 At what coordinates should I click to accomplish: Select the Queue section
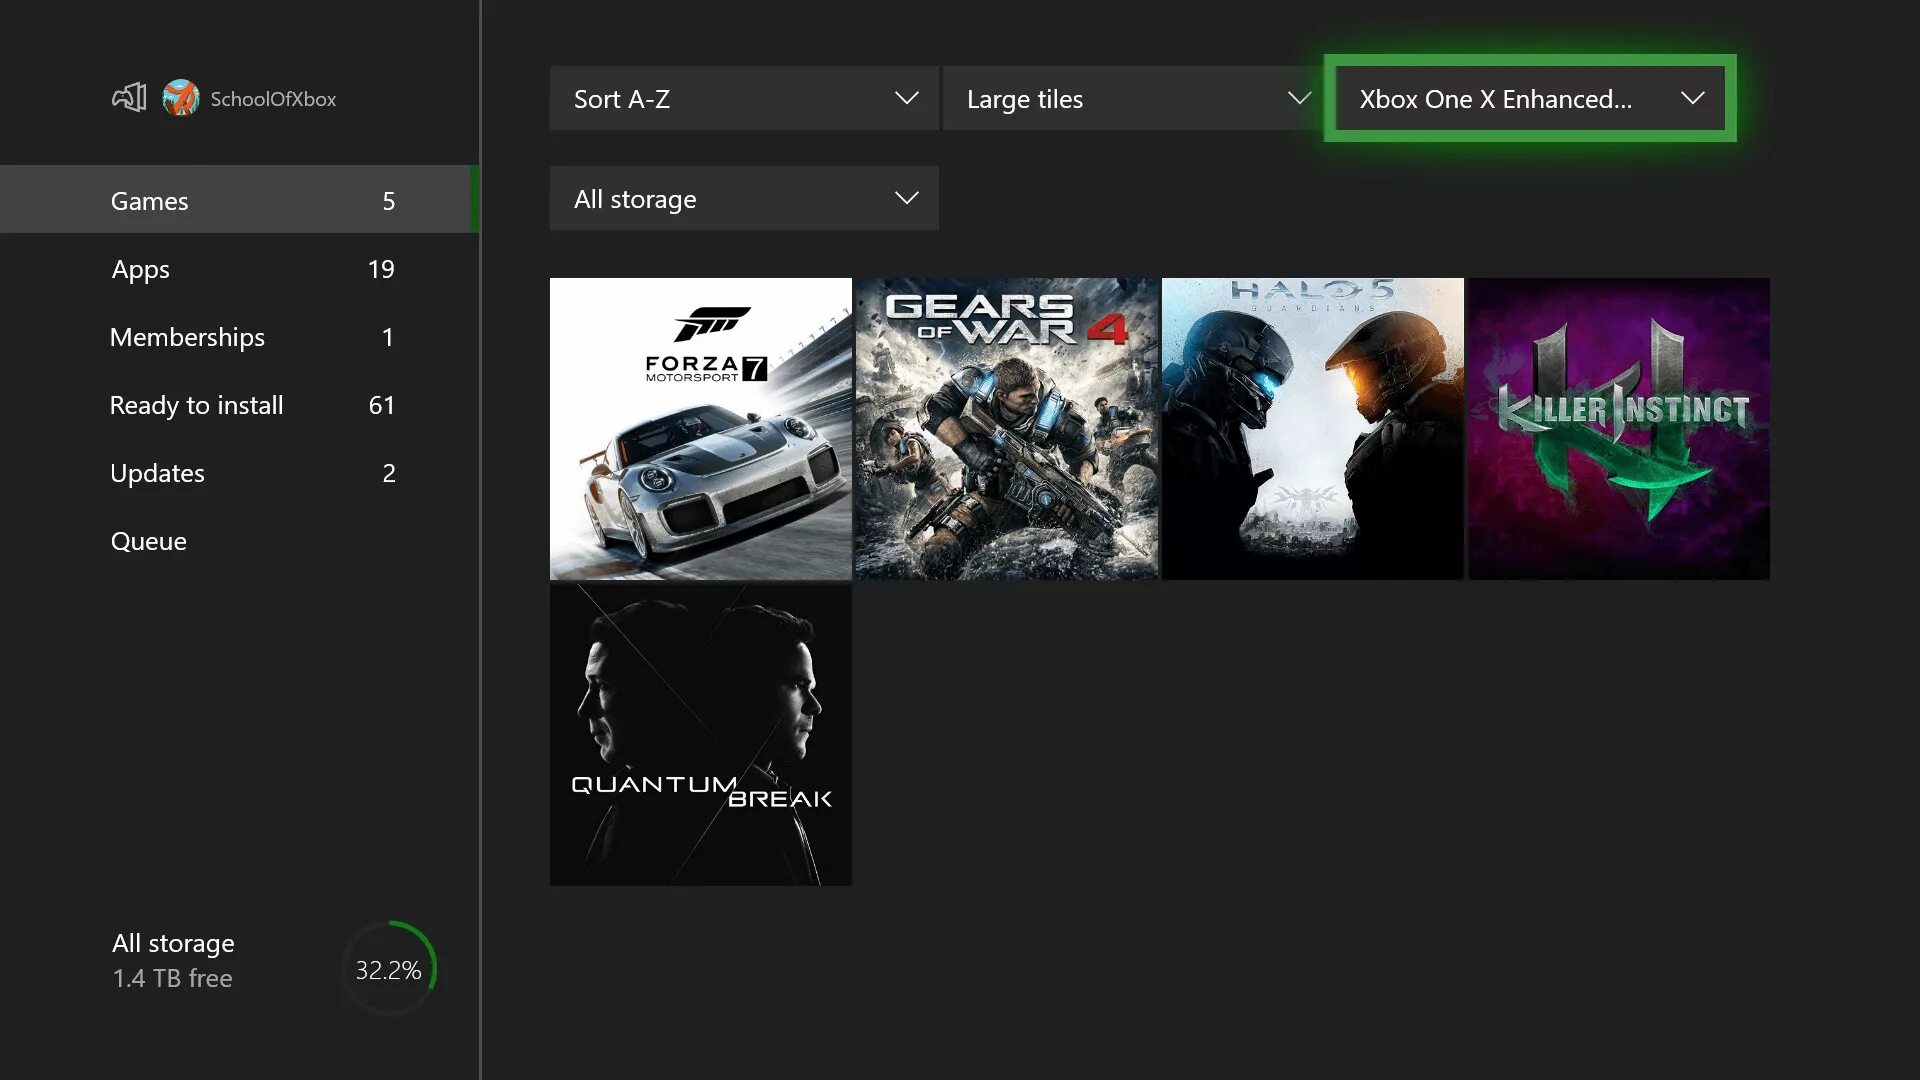(x=149, y=541)
